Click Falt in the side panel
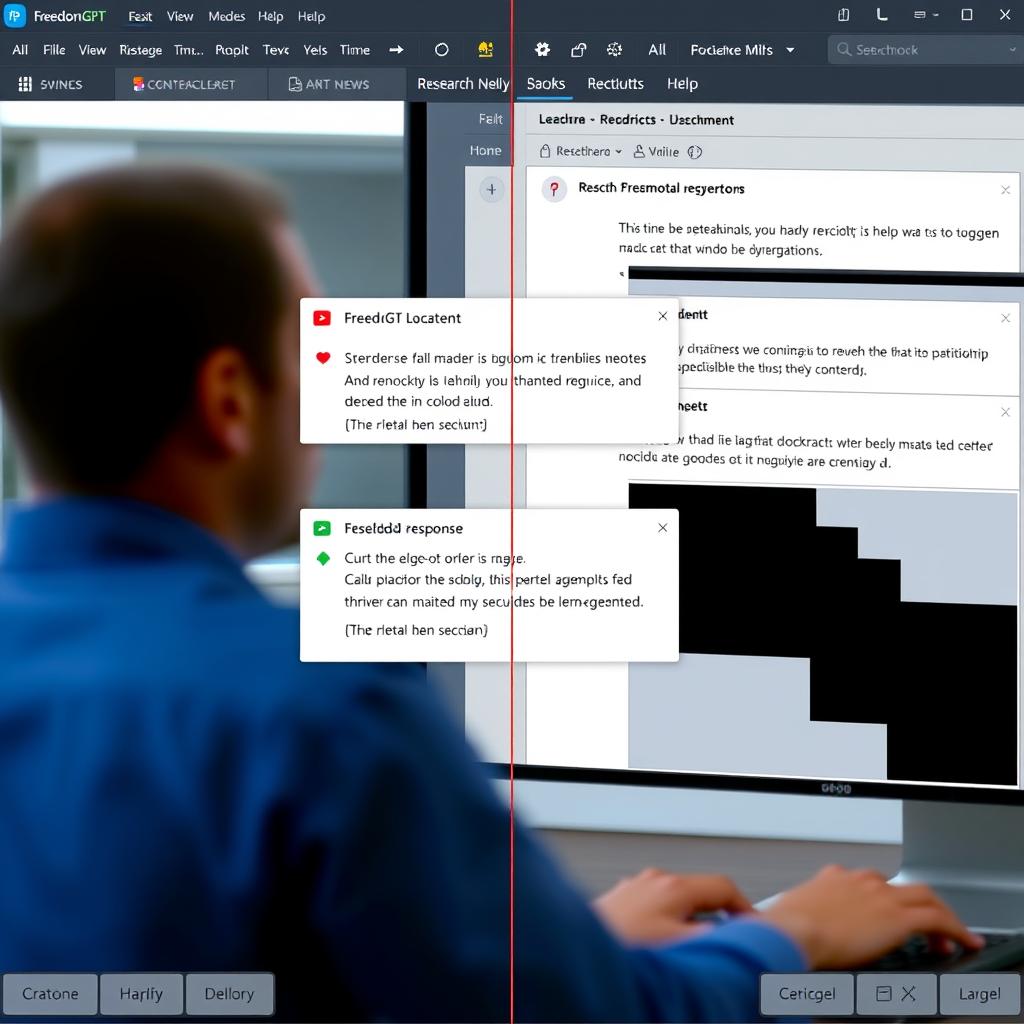Image resolution: width=1024 pixels, height=1024 pixels. point(490,119)
